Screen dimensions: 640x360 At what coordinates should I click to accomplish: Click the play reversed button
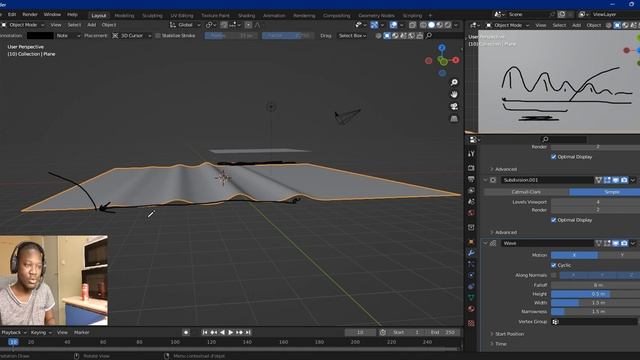point(222,332)
